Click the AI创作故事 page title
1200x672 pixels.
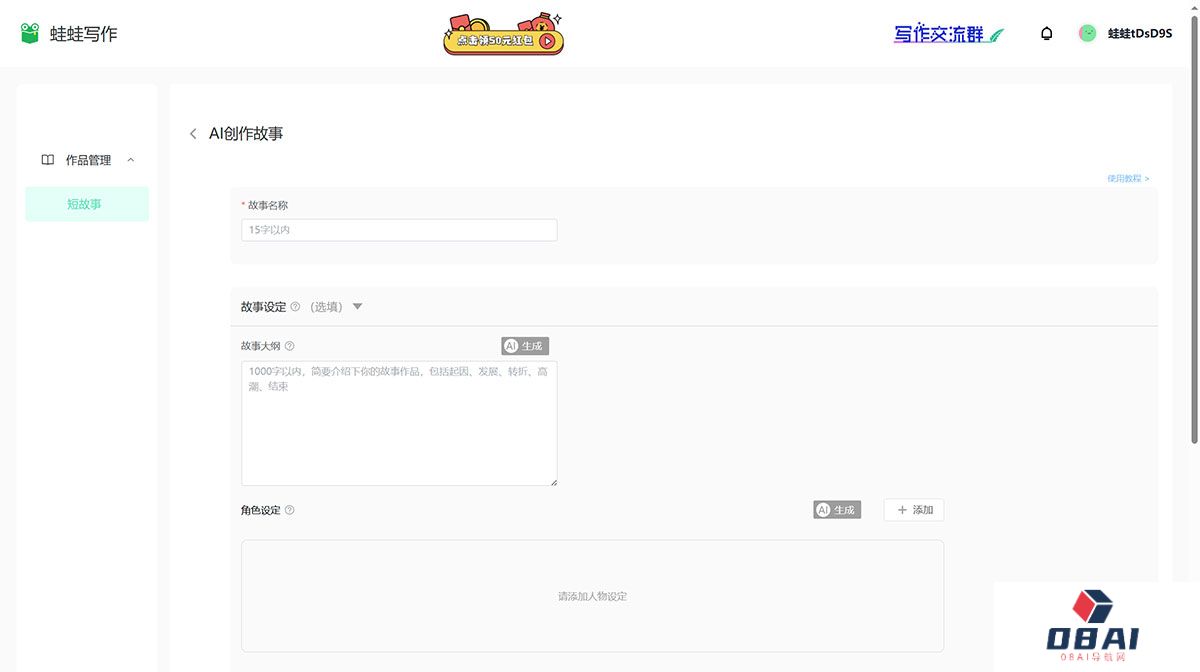pyautogui.click(x=246, y=134)
